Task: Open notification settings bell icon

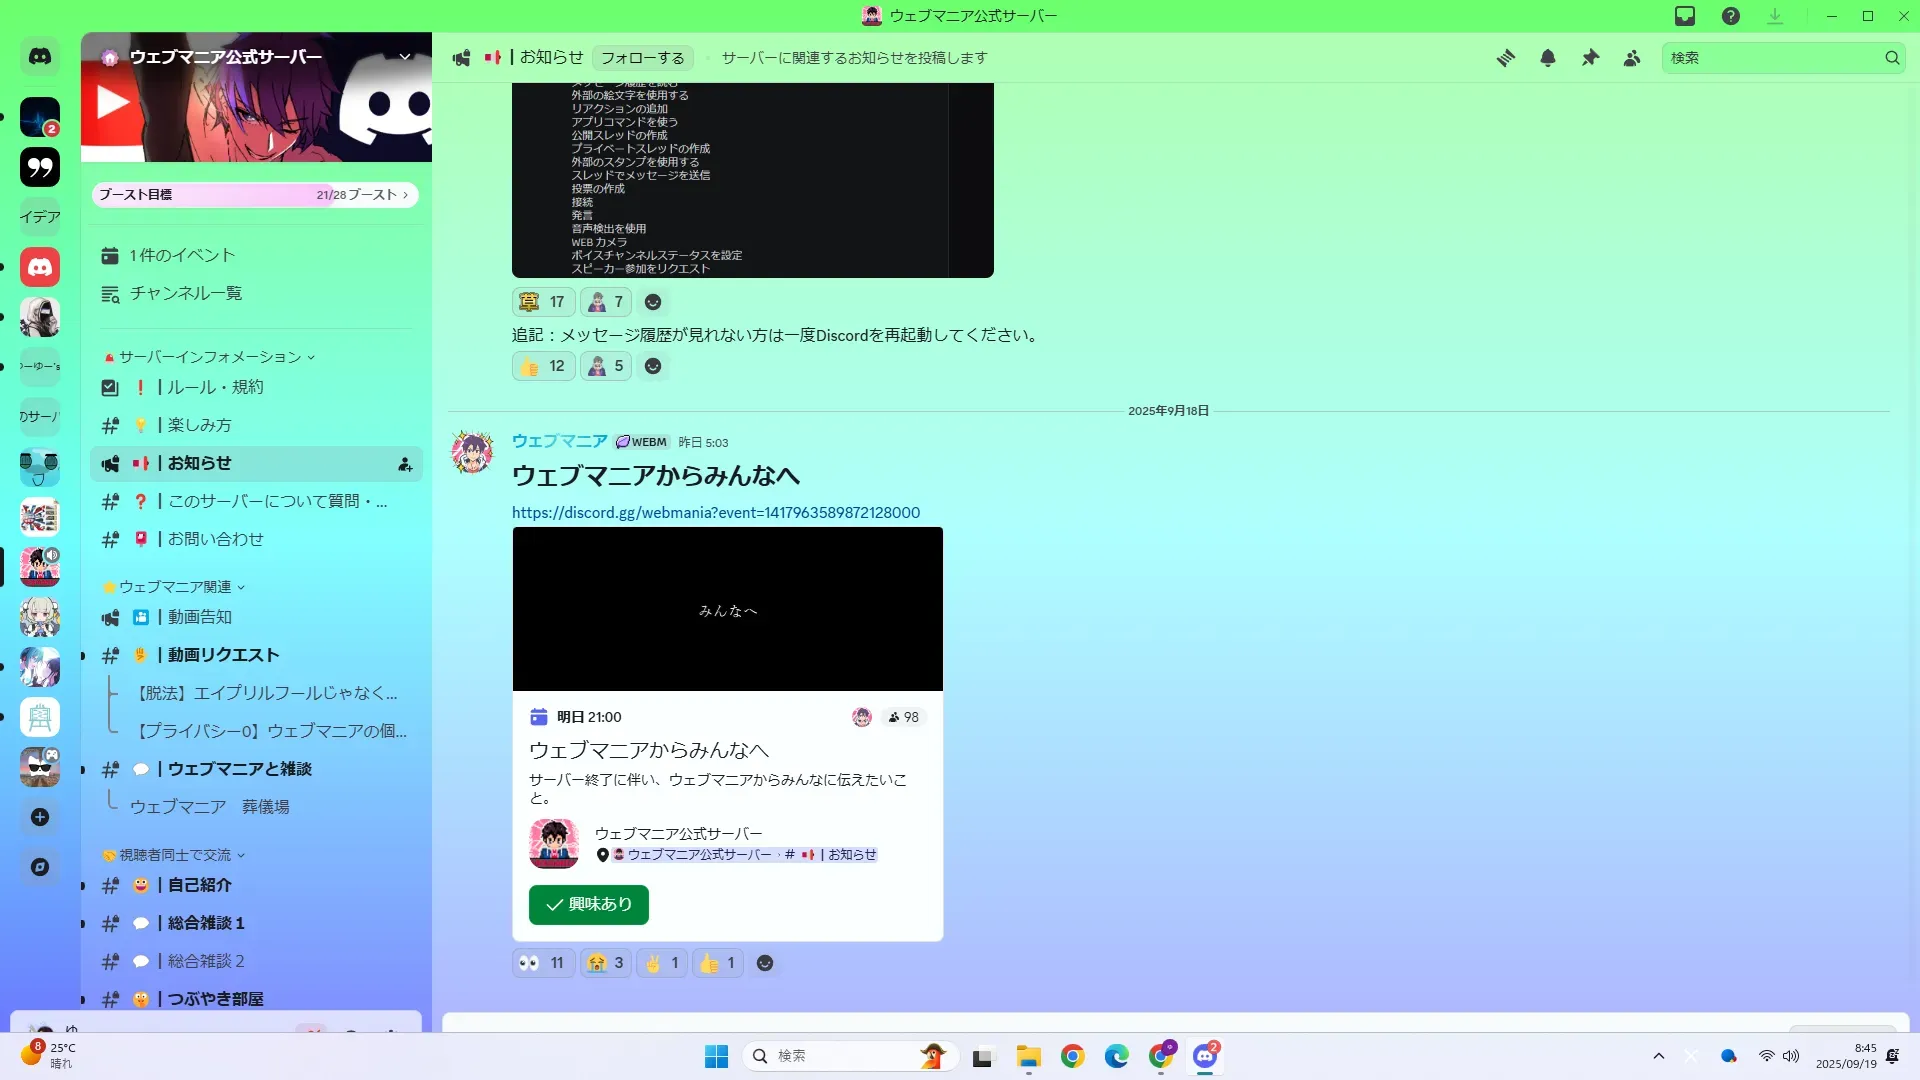Action: point(1547,58)
